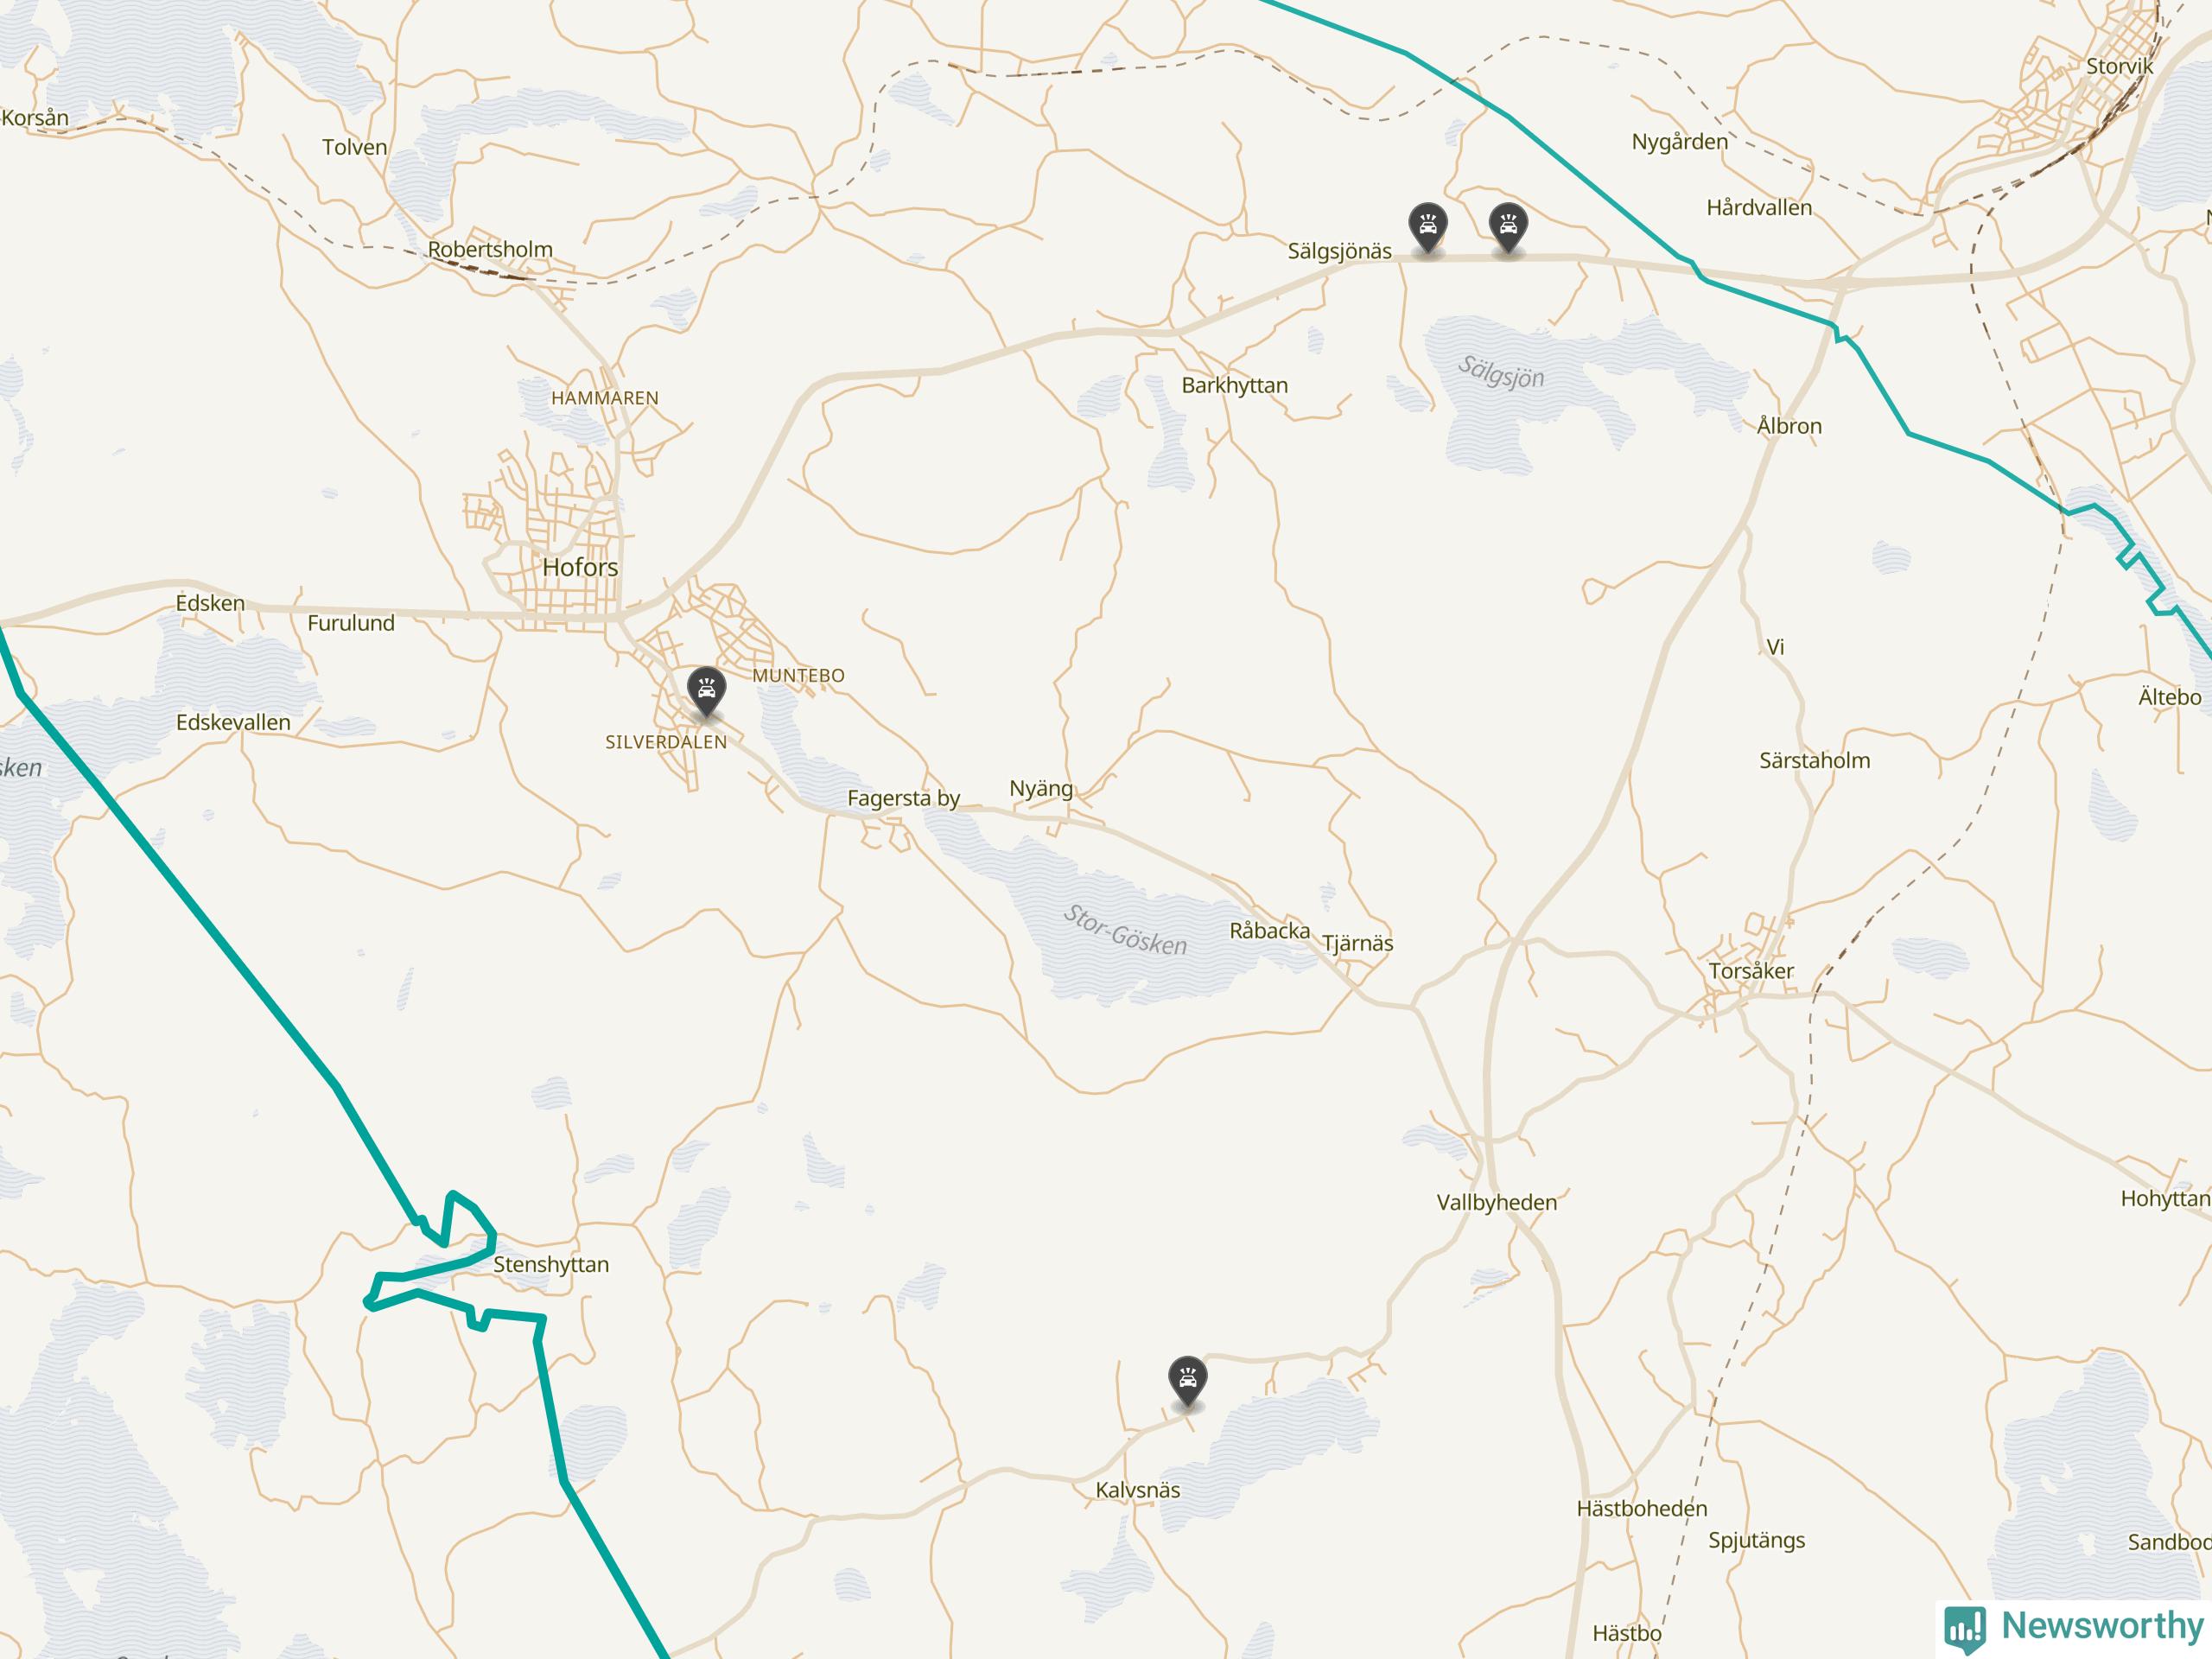
Task: Click the Sälgsjön lake label
Action: point(1500,372)
